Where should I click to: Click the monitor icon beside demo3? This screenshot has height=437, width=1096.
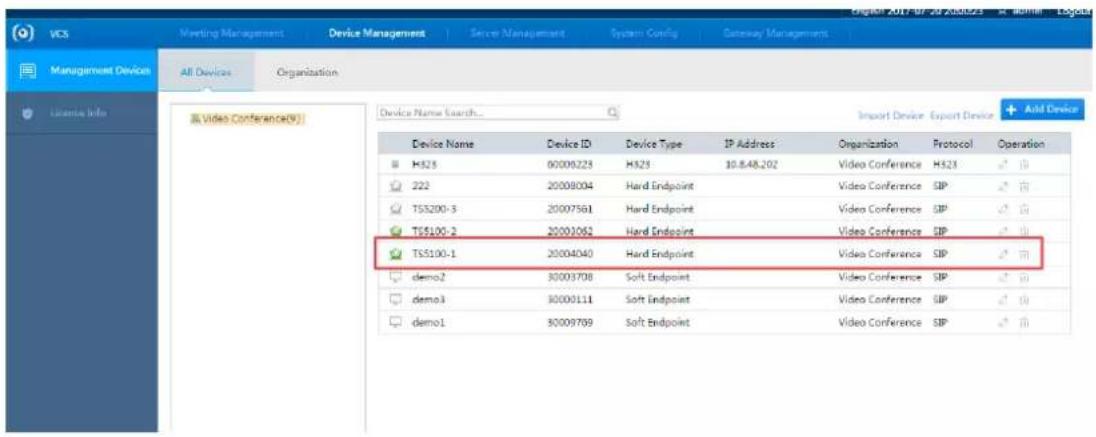click(x=394, y=299)
